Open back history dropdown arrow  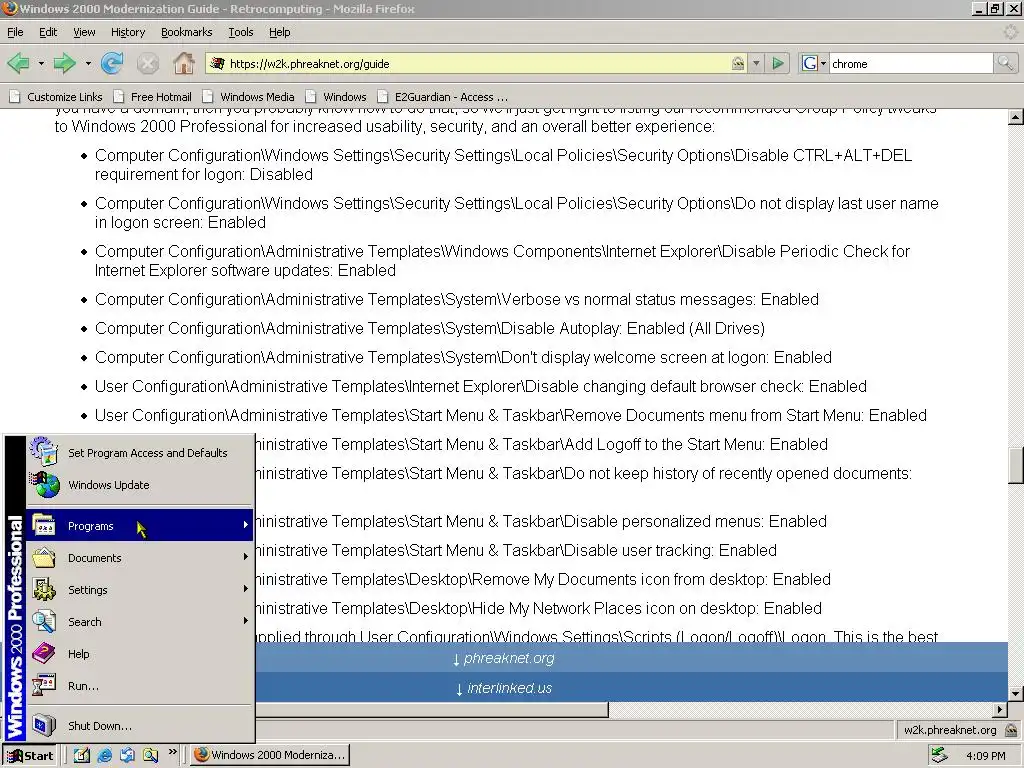pyautogui.click(x=40, y=63)
